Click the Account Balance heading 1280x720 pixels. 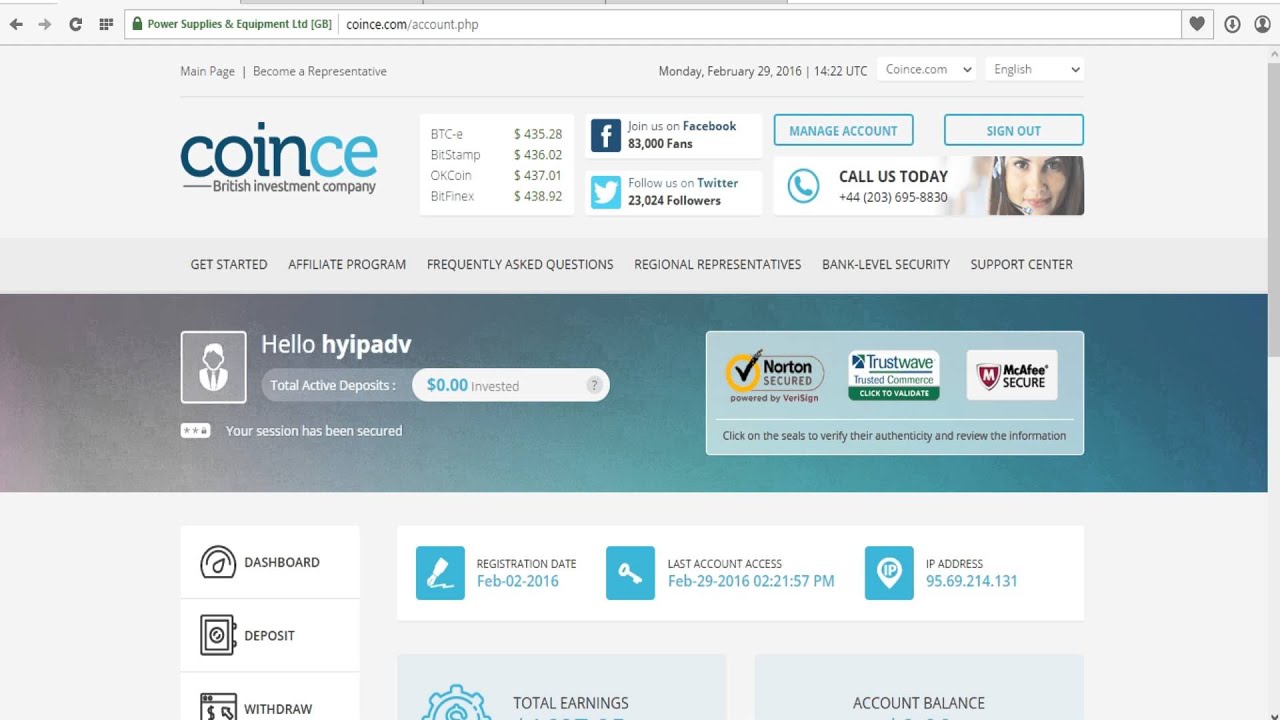[919, 703]
